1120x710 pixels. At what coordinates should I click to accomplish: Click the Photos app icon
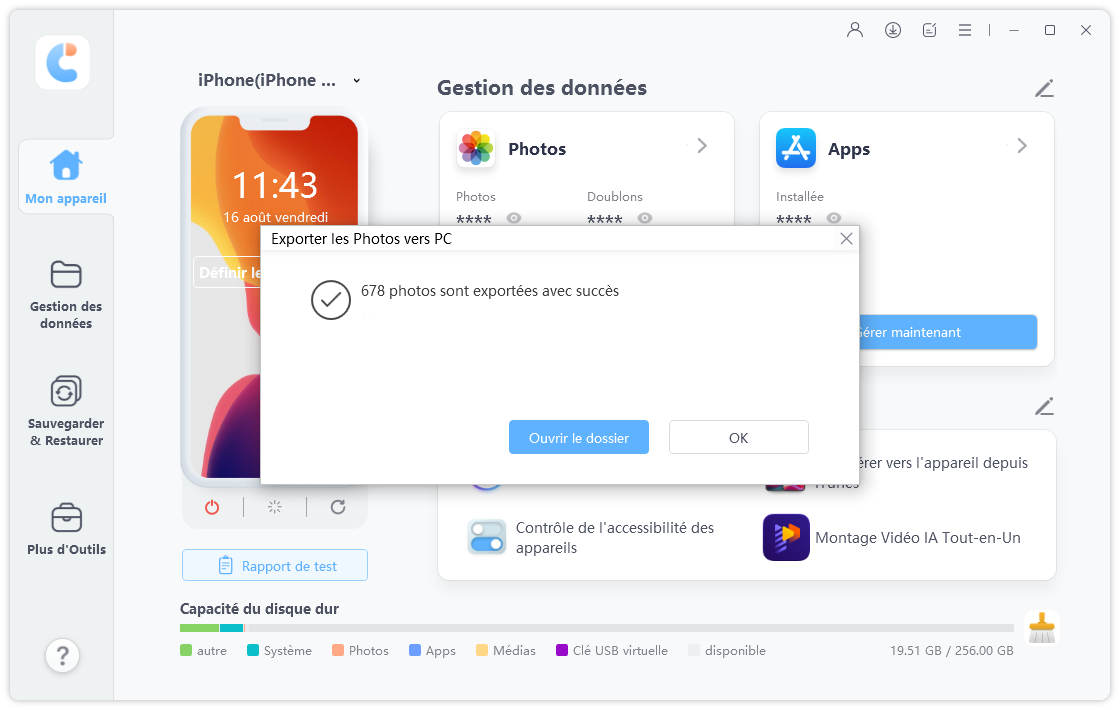[x=476, y=149]
